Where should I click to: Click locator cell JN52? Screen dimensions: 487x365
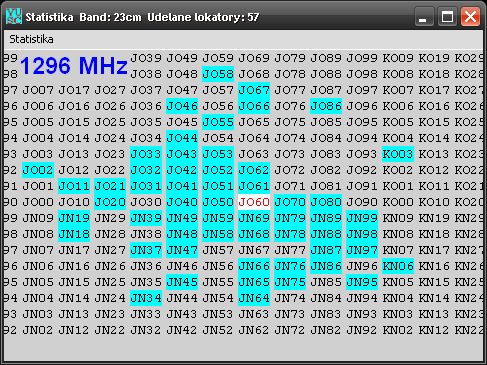(218, 330)
